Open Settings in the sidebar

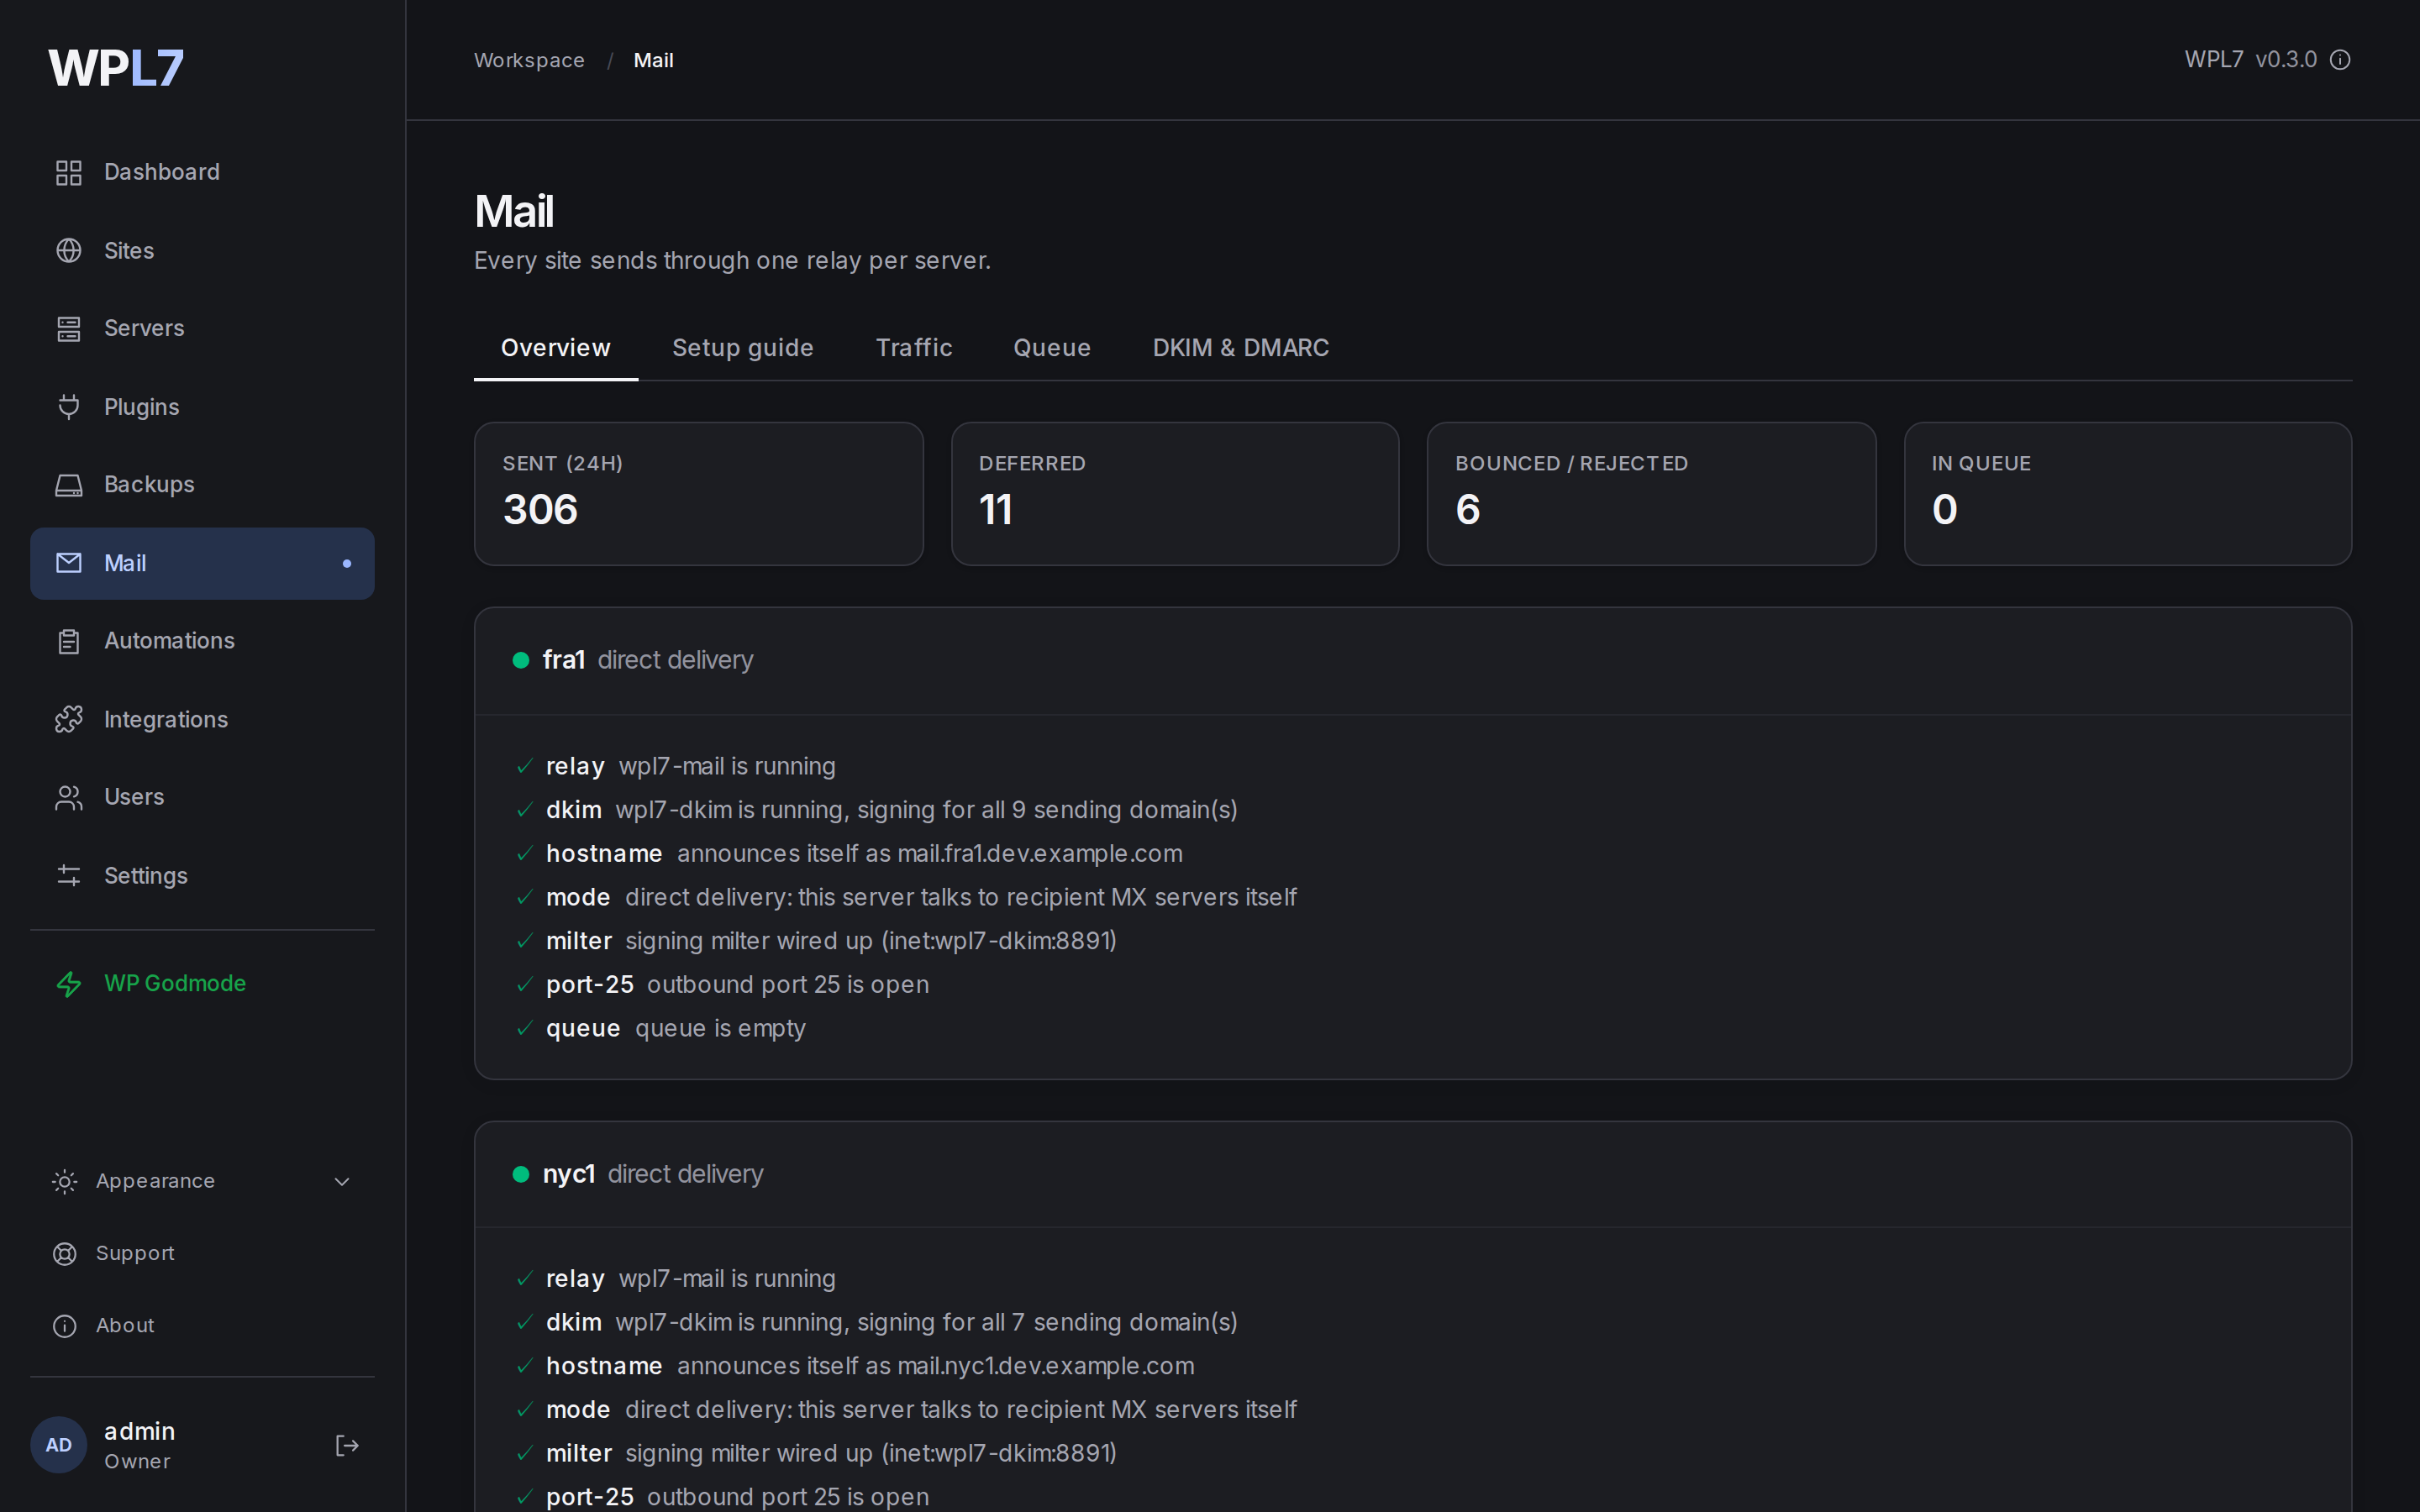tap(202, 876)
